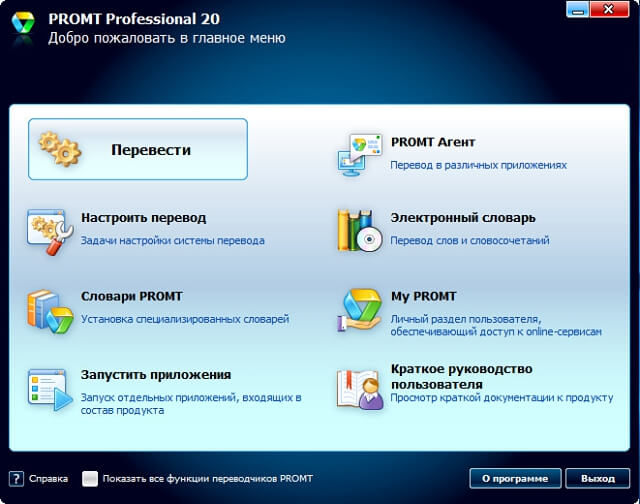Open the О программе dialog
640x504 pixels.
click(515, 478)
